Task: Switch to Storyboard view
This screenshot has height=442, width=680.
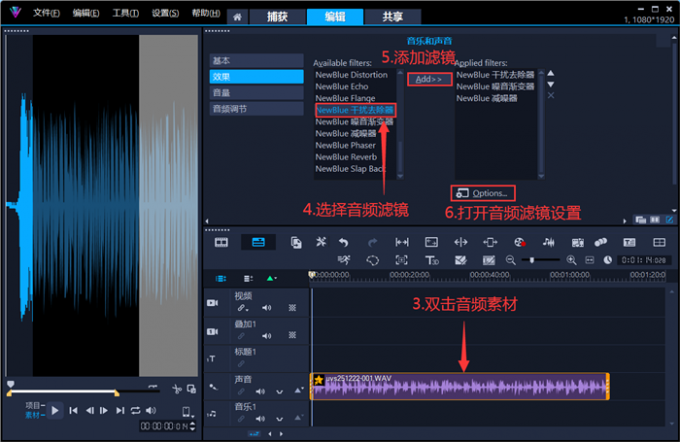Action: [x=221, y=242]
